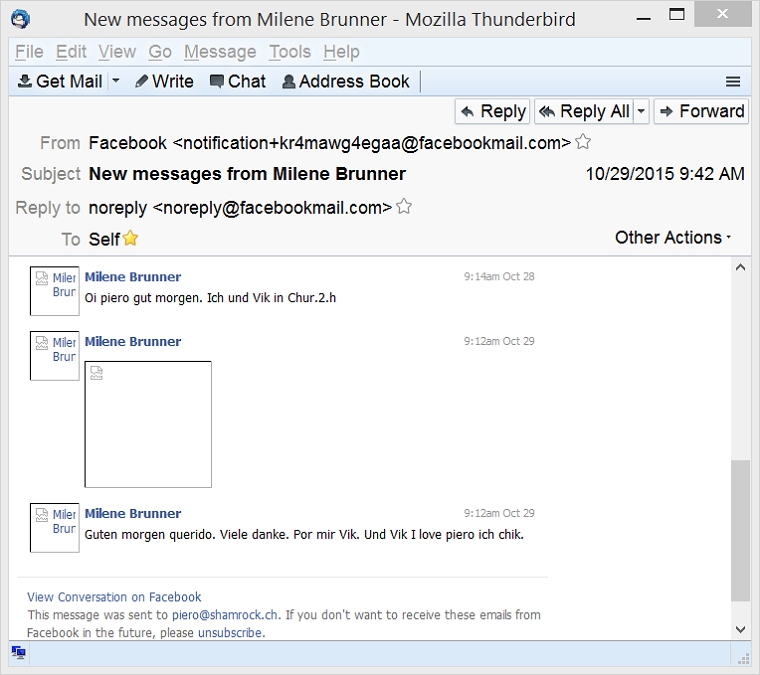Click the broken image placeholder in message
This screenshot has height=675, width=760.
pyautogui.click(x=148, y=424)
